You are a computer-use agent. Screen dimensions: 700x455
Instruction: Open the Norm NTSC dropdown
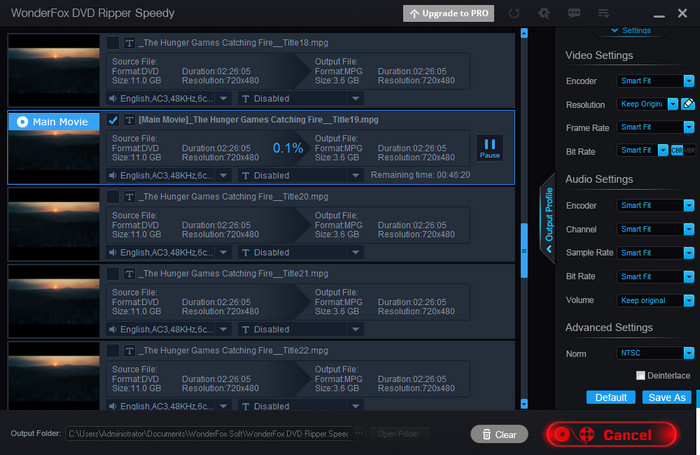(x=655, y=353)
